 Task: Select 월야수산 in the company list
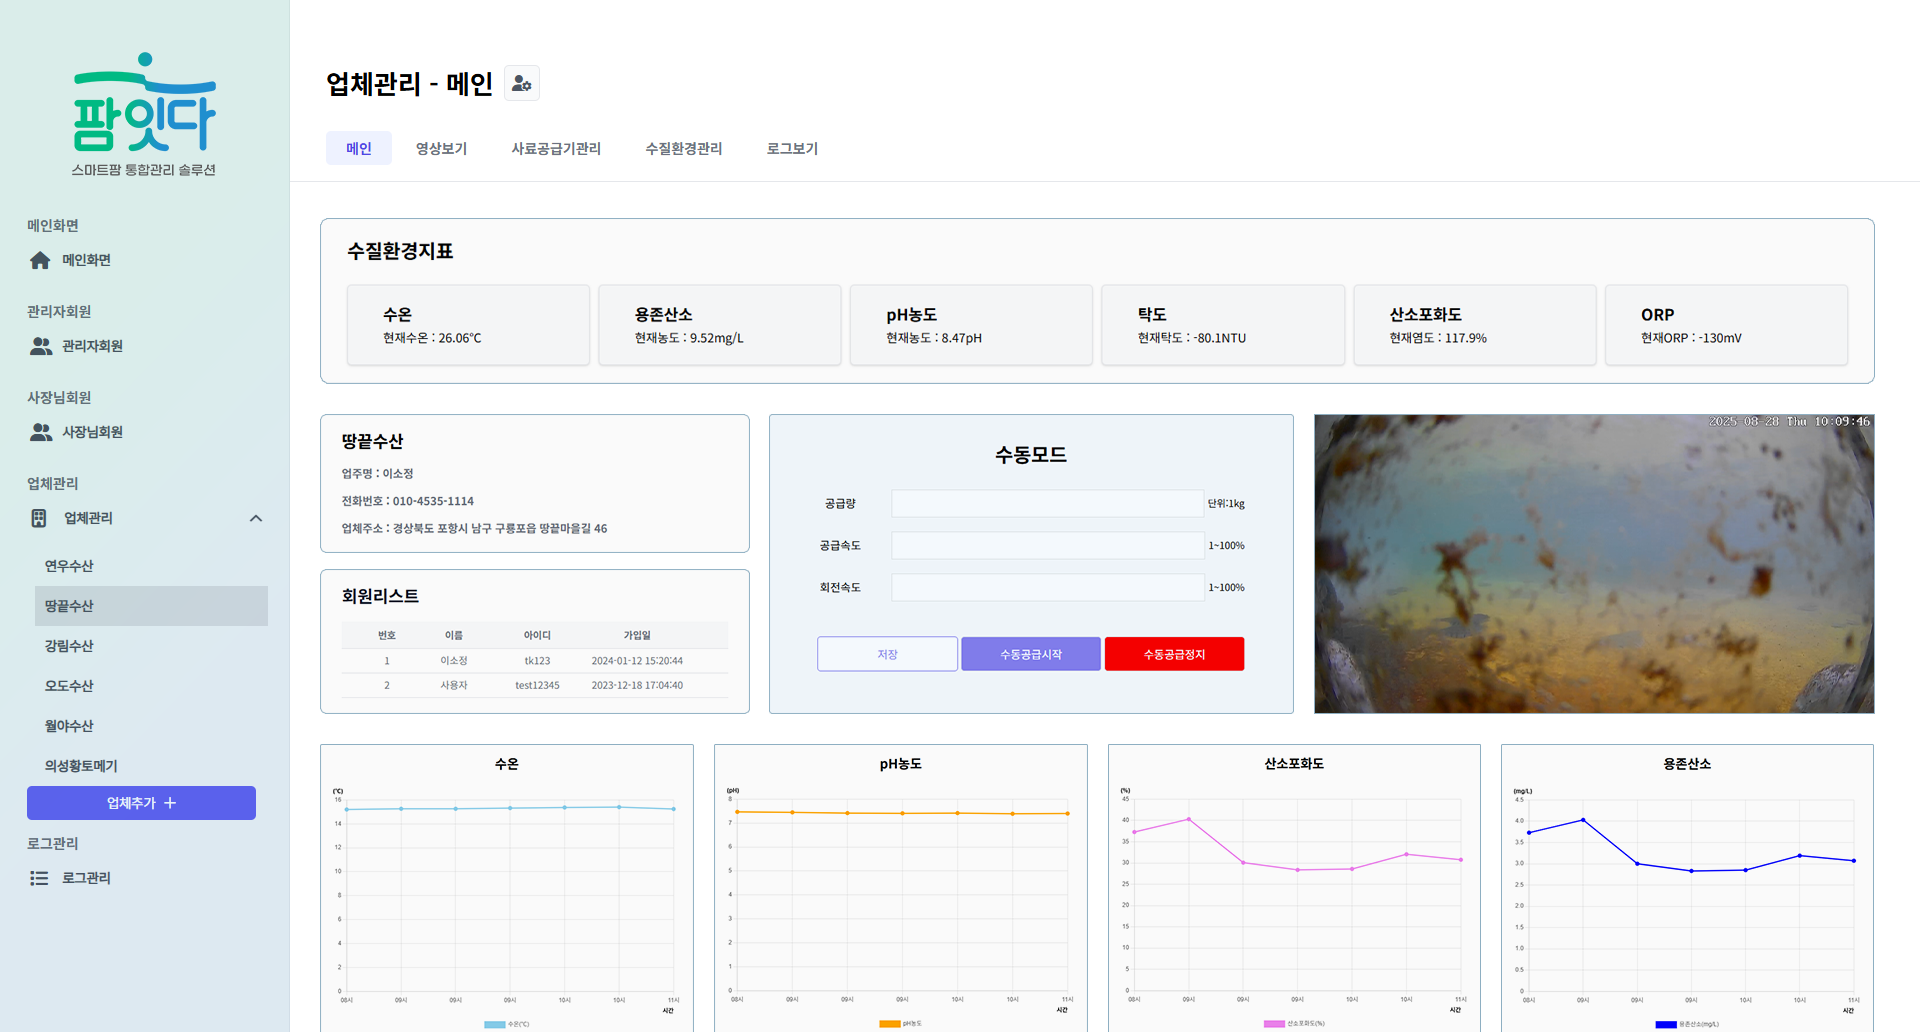[150, 726]
